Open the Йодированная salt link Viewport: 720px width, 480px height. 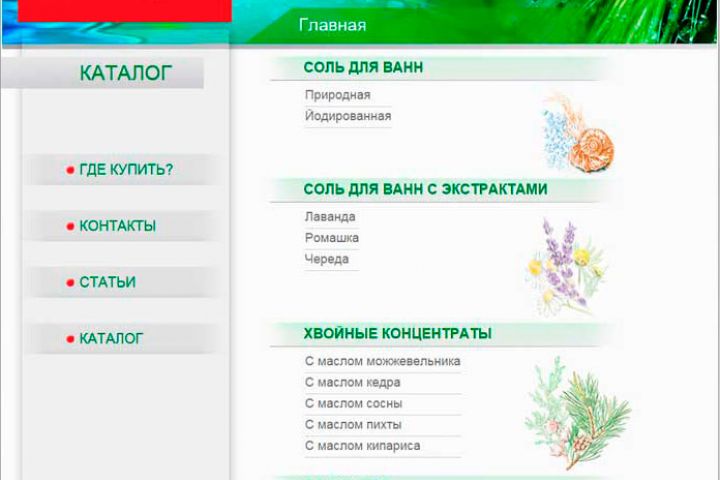pyautogui.click(x=348, y=116)
